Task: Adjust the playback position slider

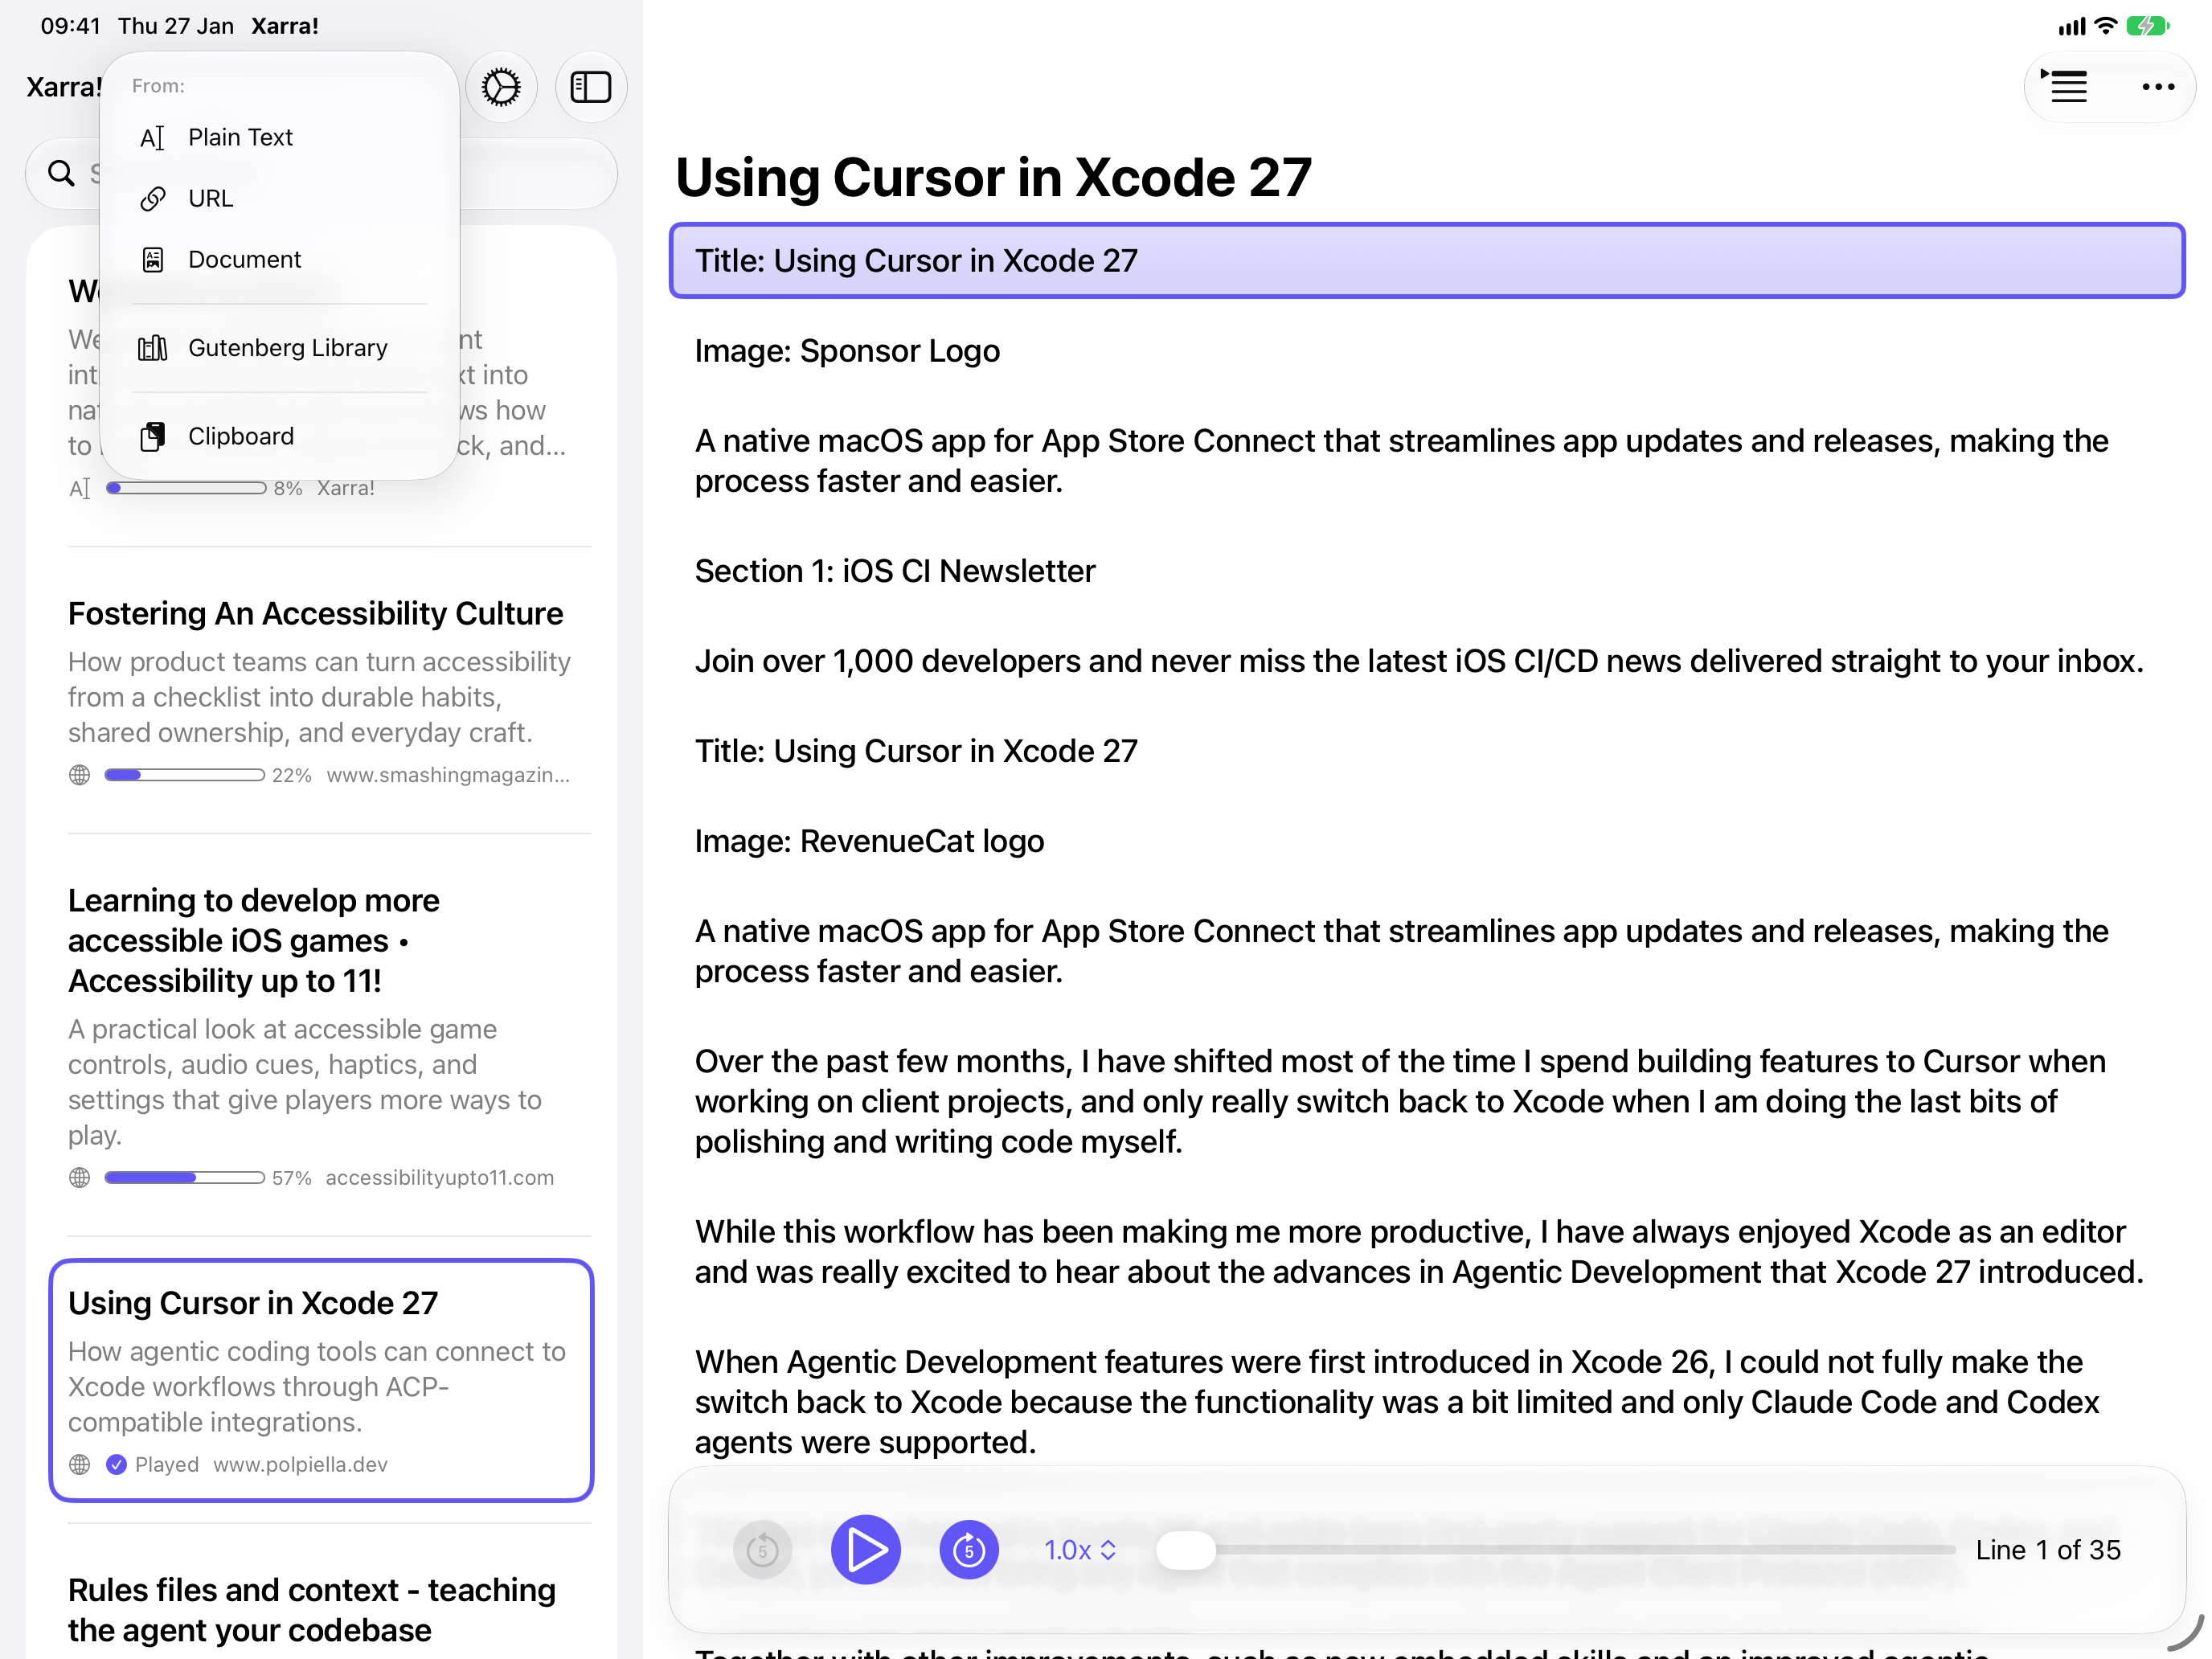Action: [1555, 1550]
